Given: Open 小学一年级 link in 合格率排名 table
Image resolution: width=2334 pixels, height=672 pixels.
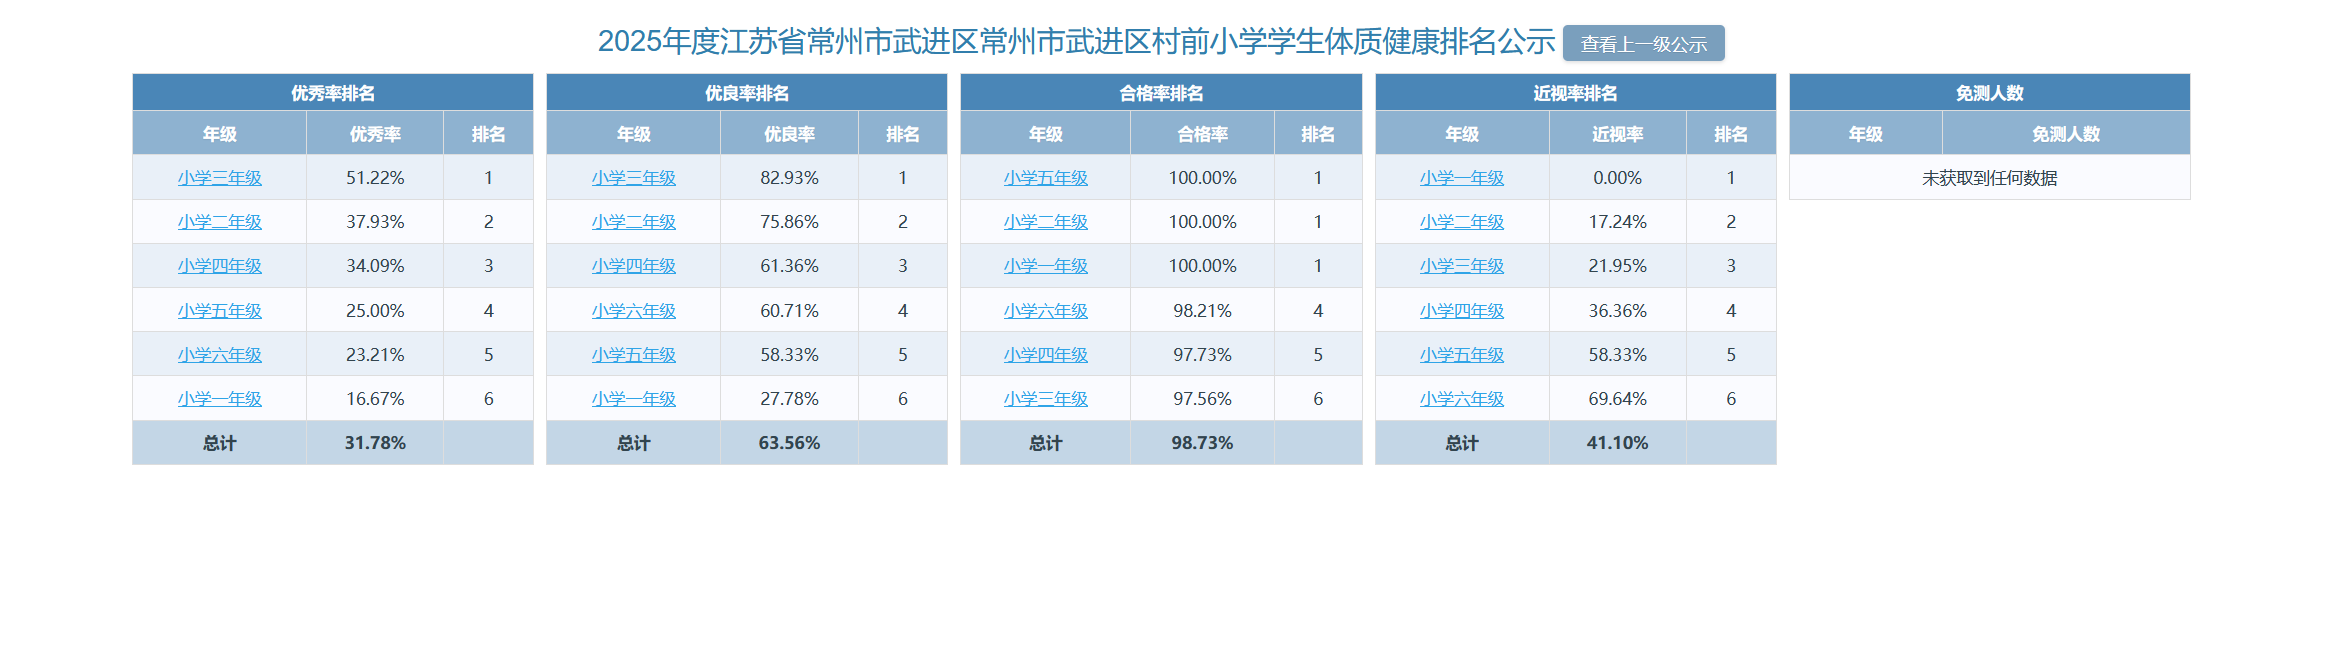Looking at the screenshot, I should click(x=1046, y=266).
